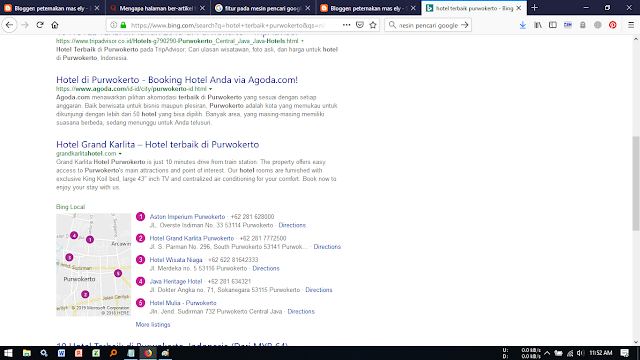Open the www.agoda.com green URL link

[x=131, y=89]
